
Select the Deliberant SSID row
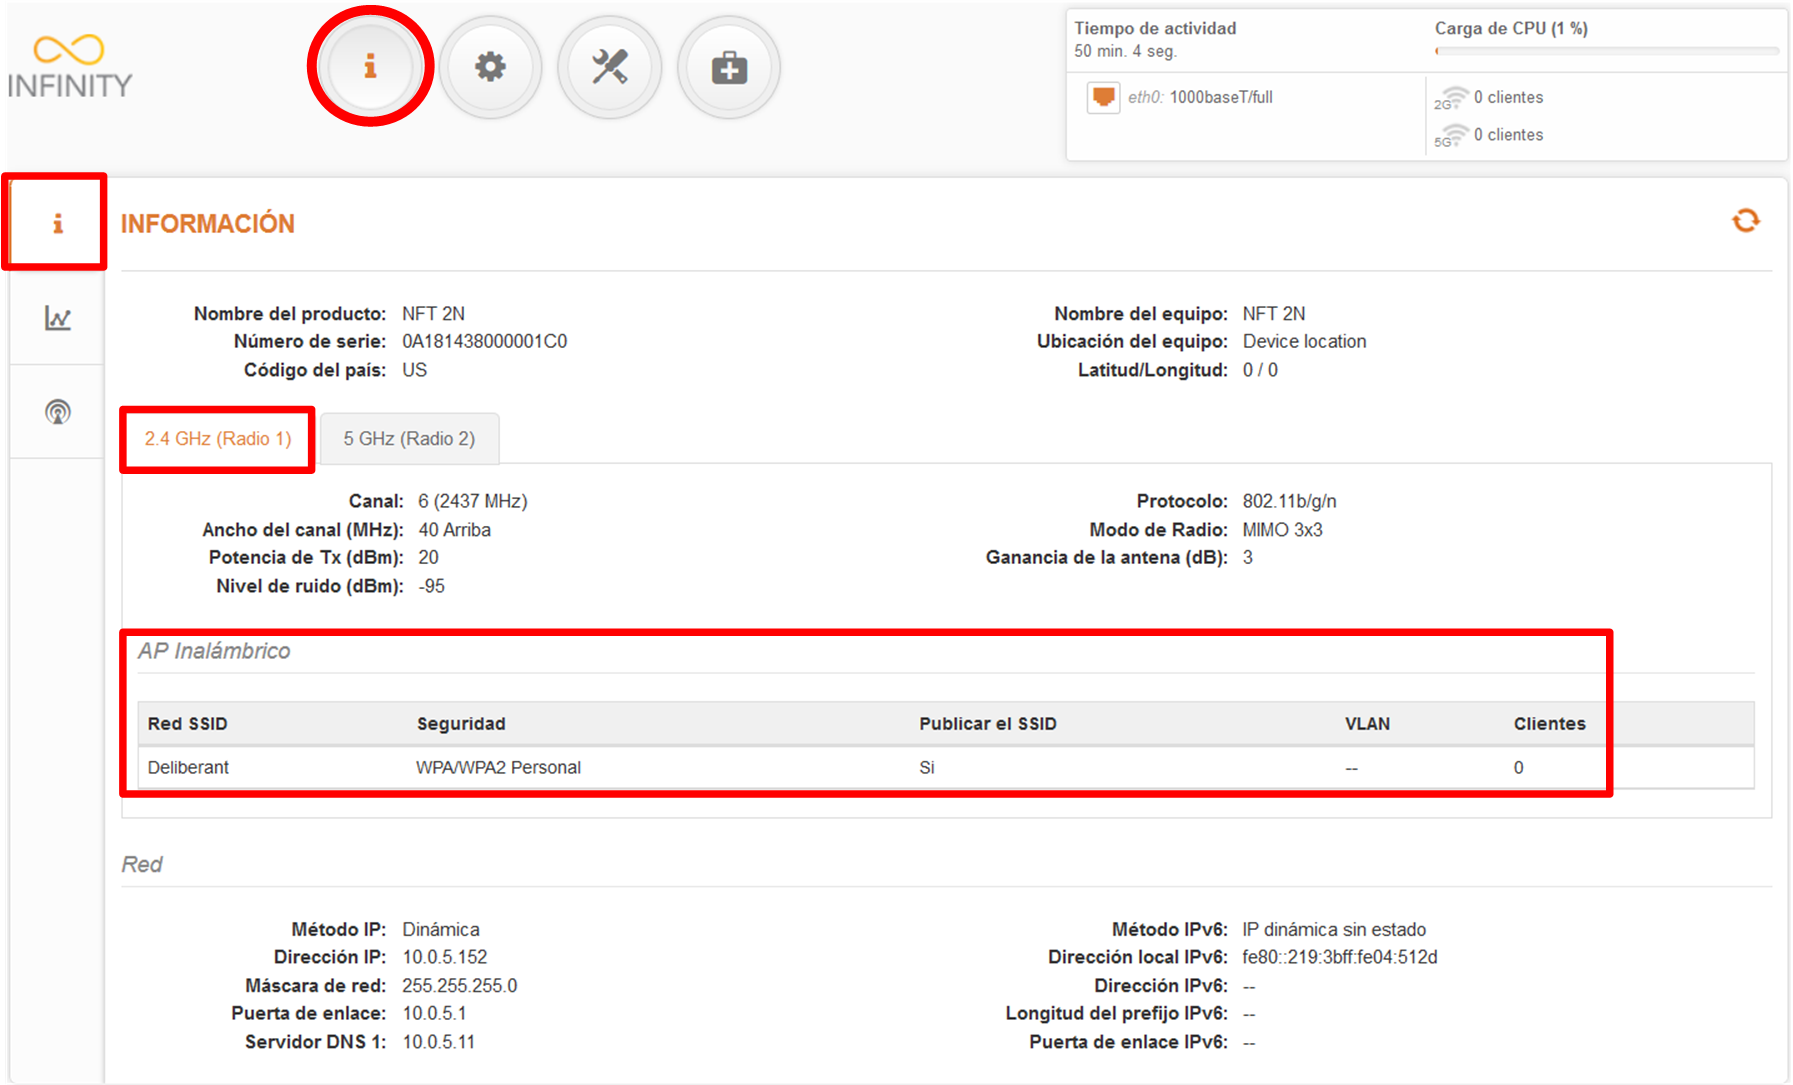pos(946,767)
